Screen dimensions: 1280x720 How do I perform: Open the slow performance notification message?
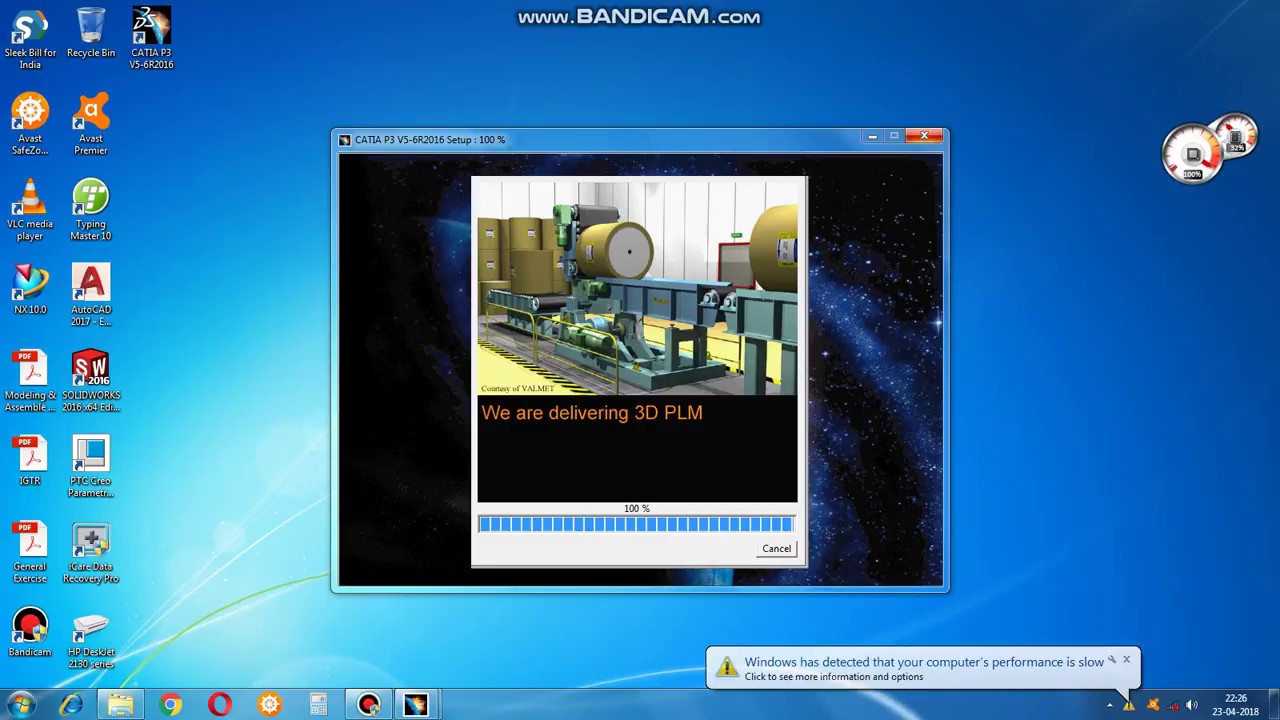924,662
